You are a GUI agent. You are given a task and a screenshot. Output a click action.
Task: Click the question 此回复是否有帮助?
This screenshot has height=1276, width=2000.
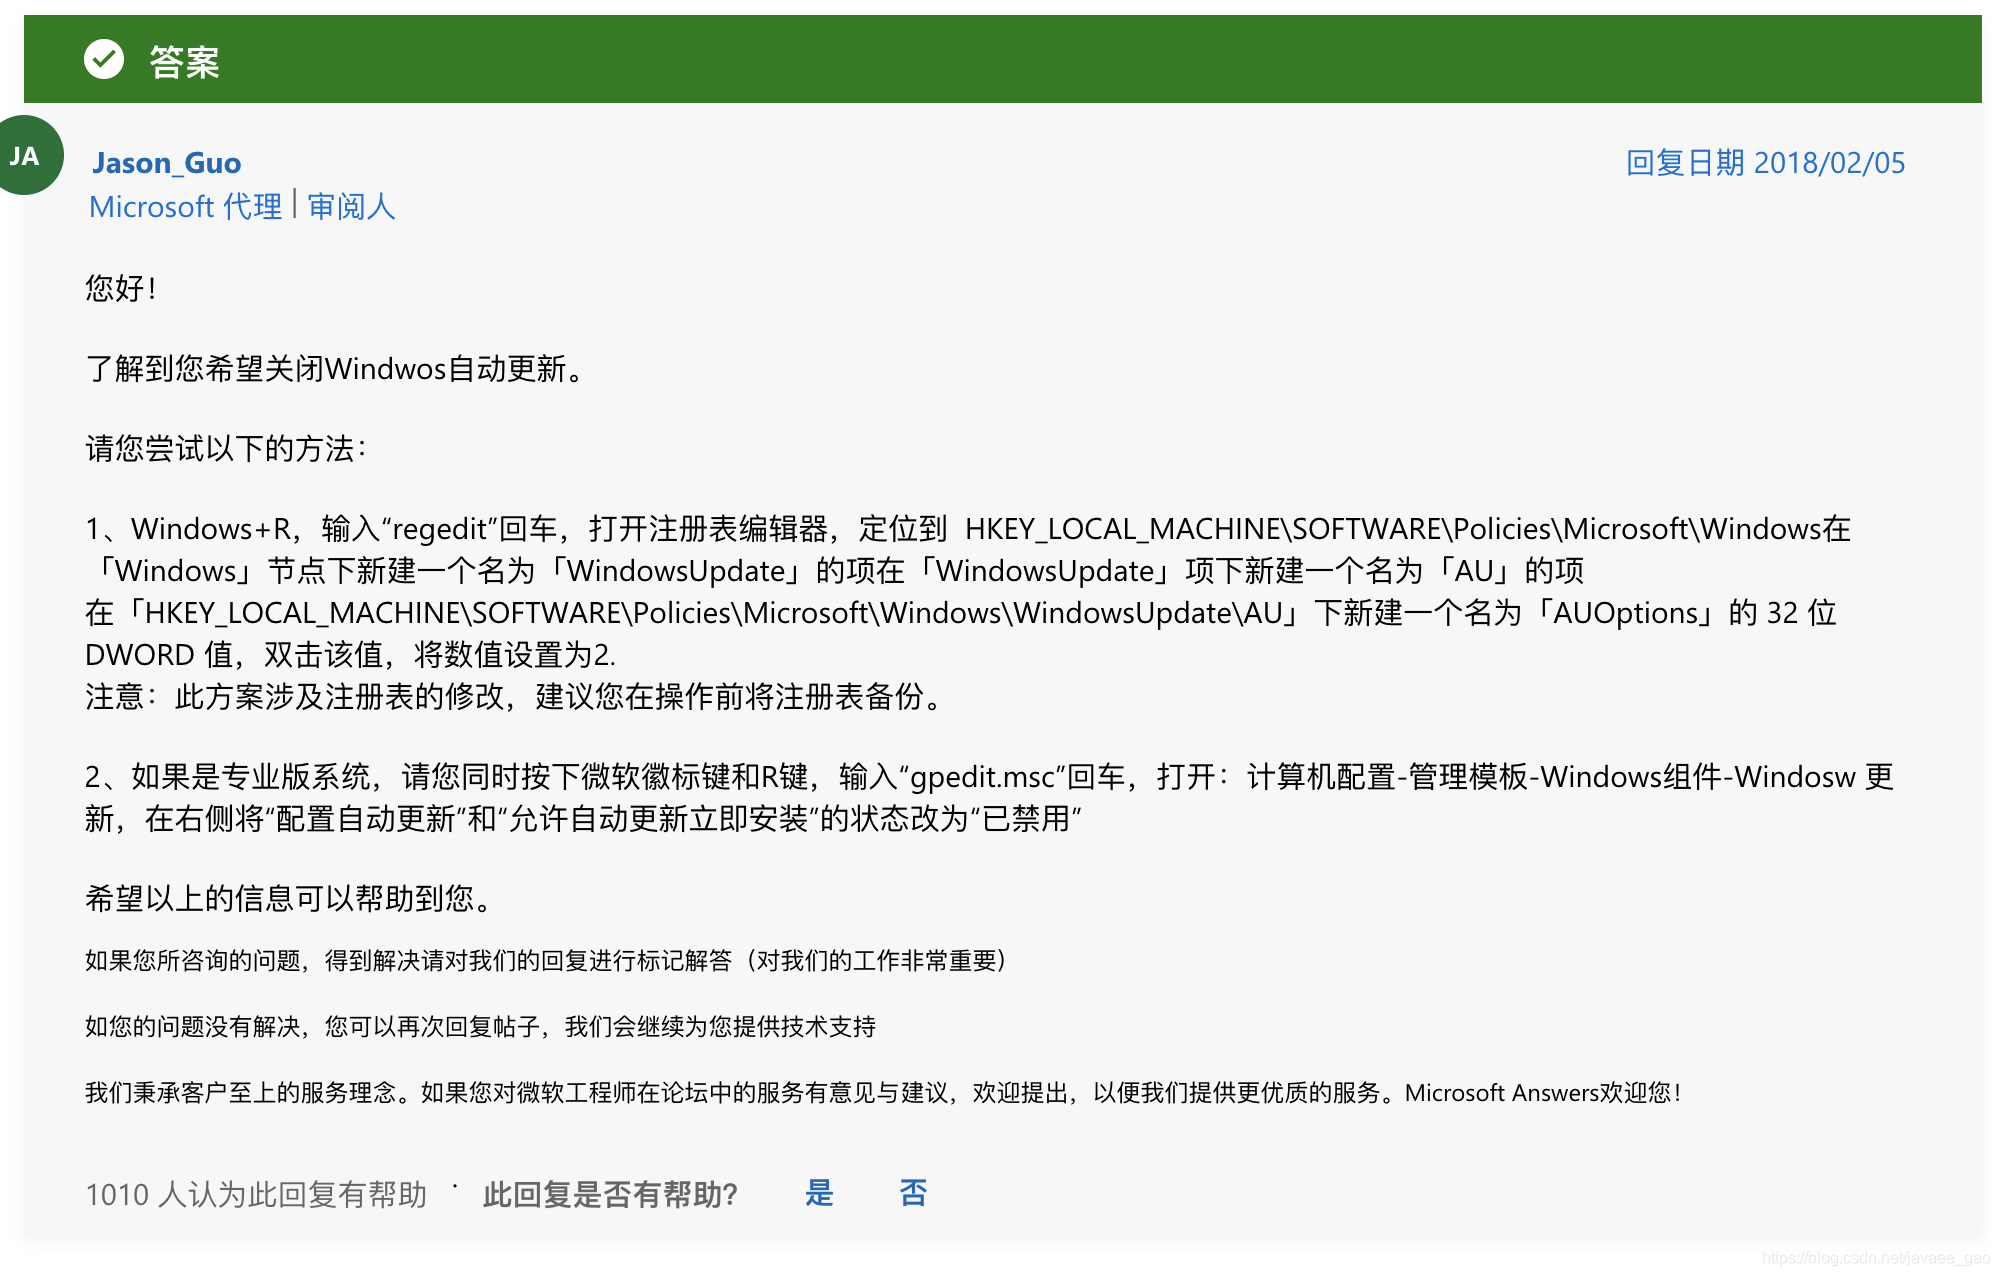click(x=610, y=1195)
